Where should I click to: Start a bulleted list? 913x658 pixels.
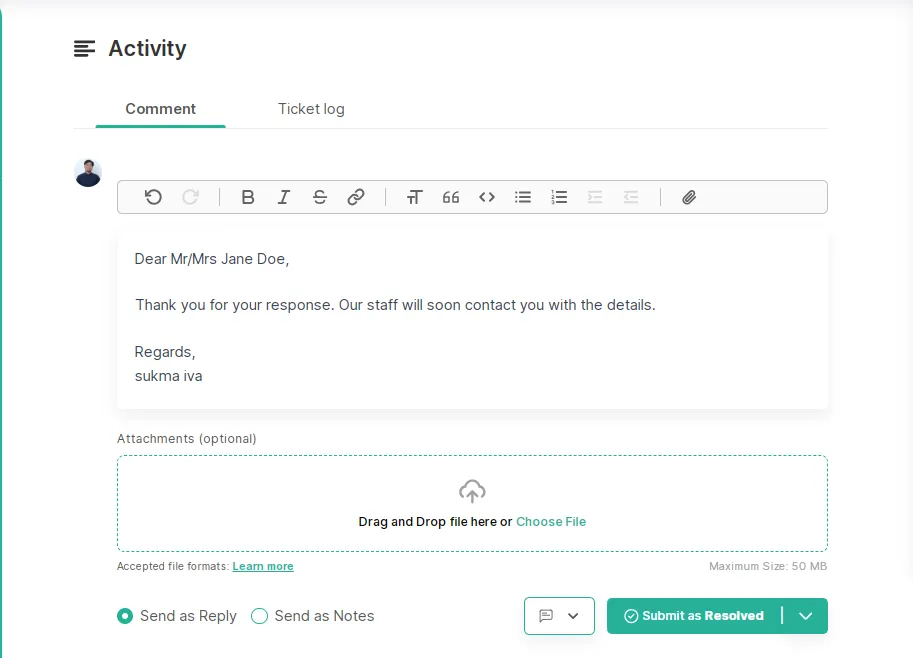(x=523, y=197)
